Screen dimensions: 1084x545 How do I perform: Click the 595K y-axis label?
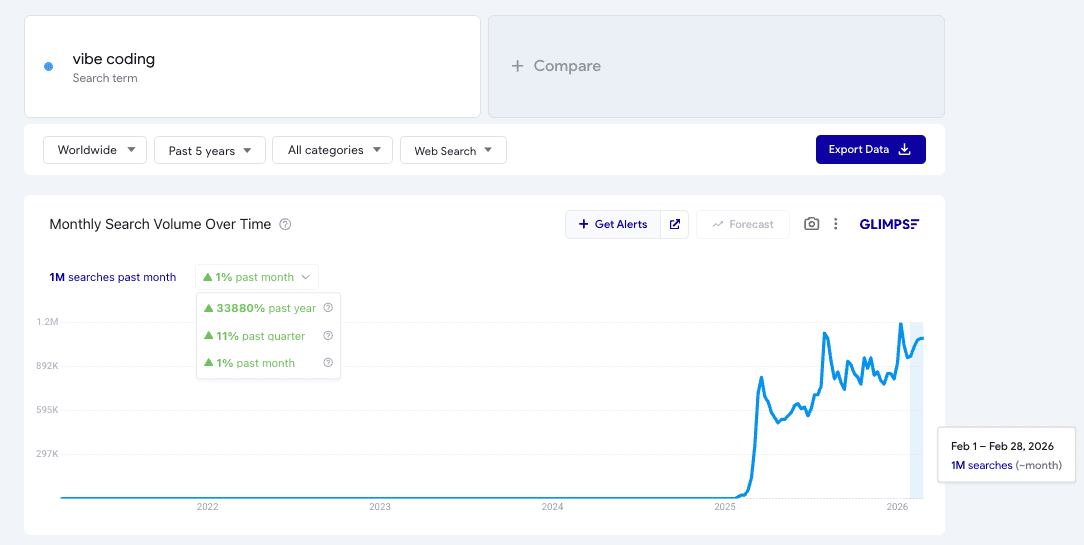pyautogui.click(x=47, y=410)
